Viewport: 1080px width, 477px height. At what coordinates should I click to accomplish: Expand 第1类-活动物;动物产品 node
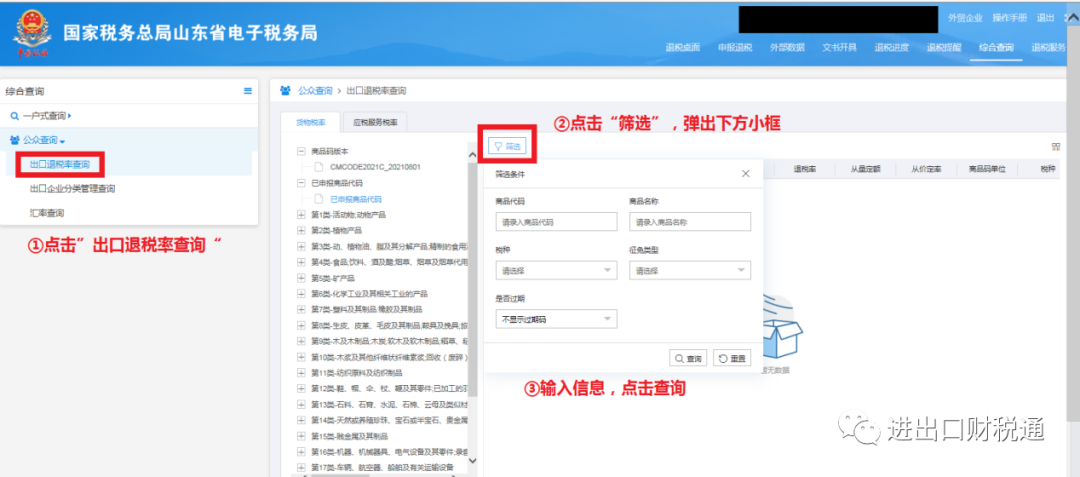300,215
